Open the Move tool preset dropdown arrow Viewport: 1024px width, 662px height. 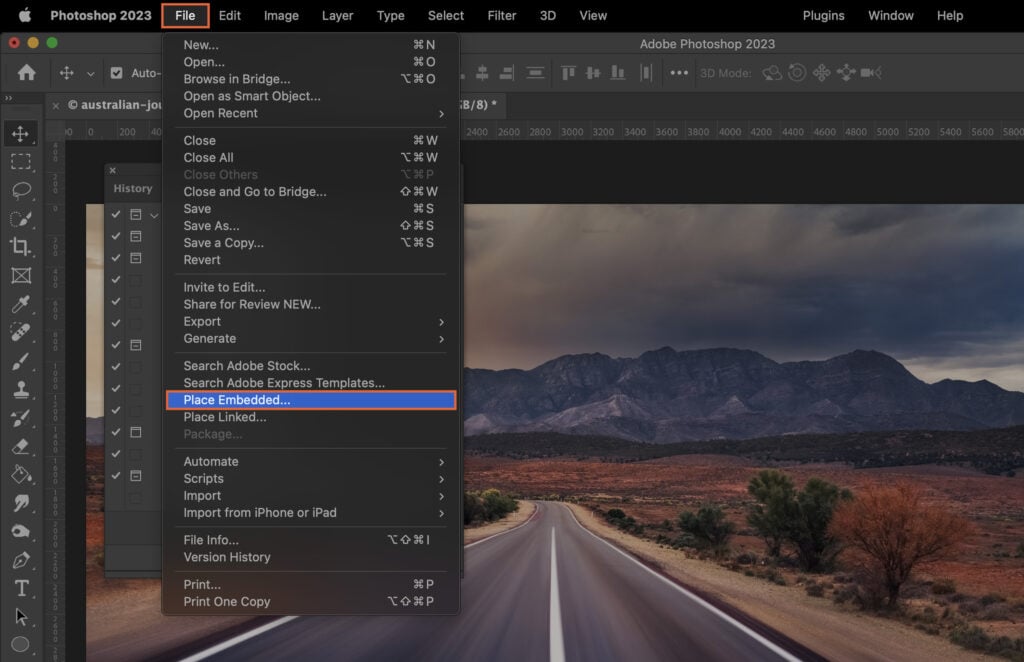pos(91,73)
